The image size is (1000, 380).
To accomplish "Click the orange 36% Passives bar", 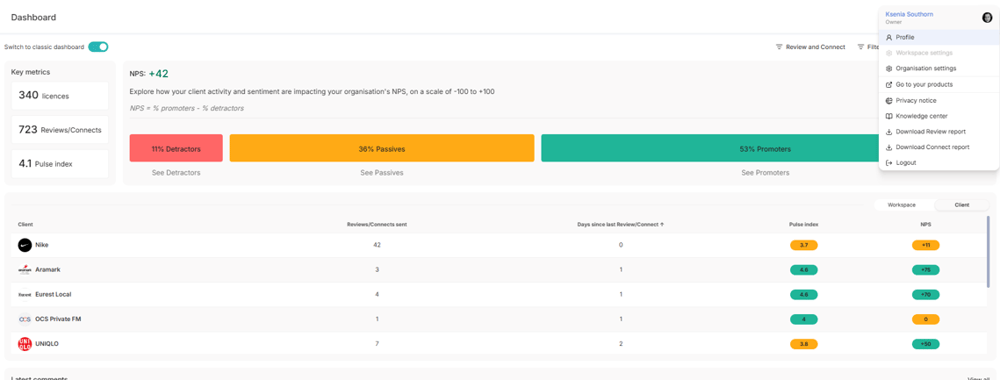I will point(381,148).
